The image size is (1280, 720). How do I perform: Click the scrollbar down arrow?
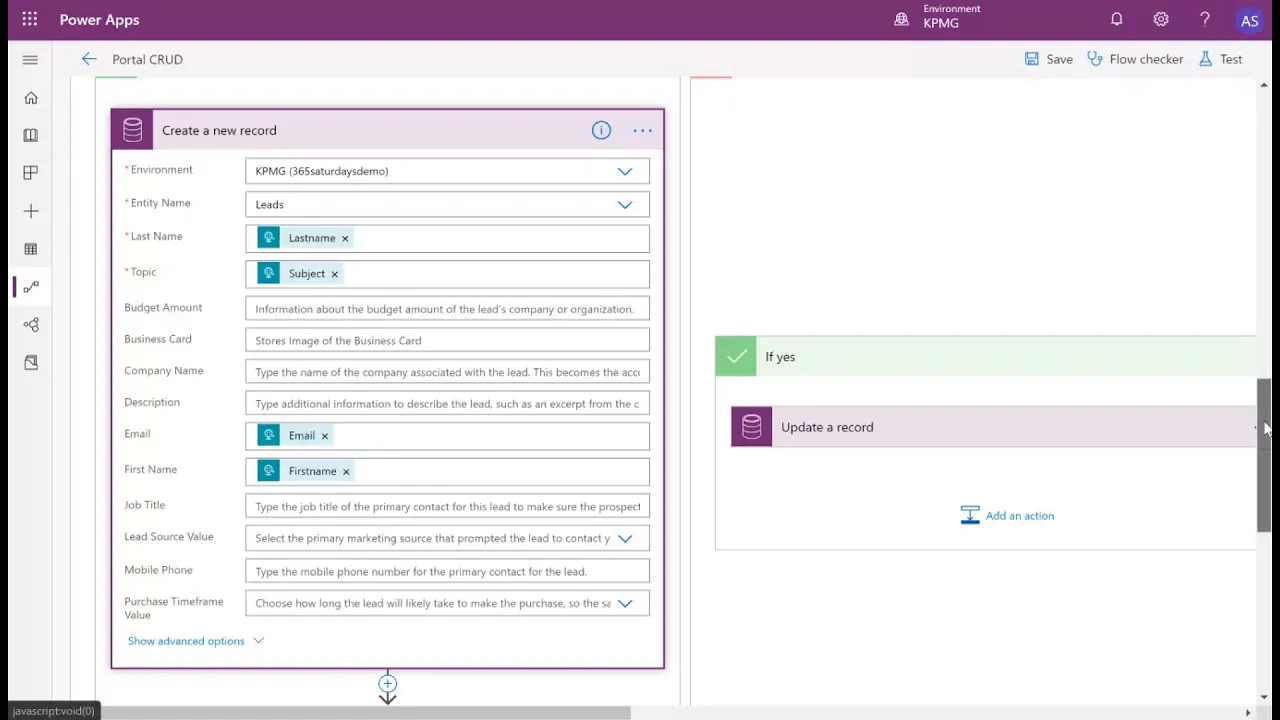(x=1264, y=697)
